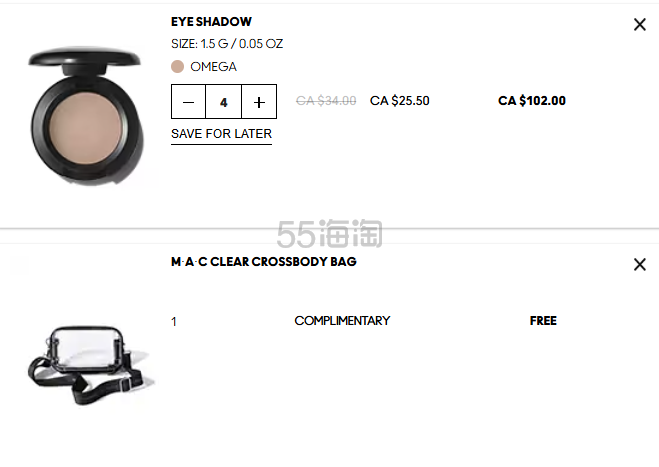This screenshot has width=659, height=467.
Task: Click the size text 1.5 G / 0.05 OZ
Action: (227, 44)
